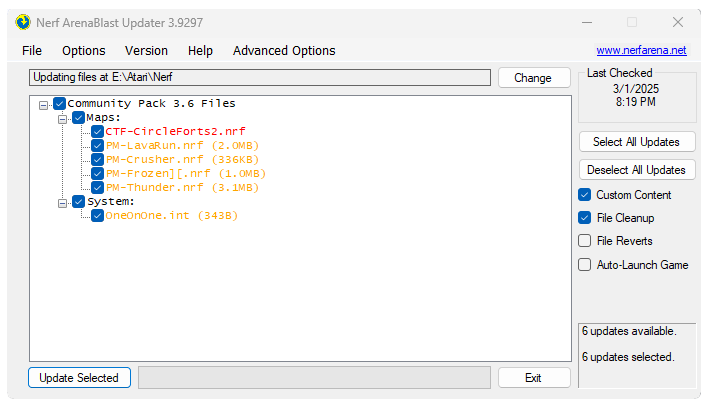Enable Auto-Launch Game checkbox
712x407 pixels.
pyautogui.click(x=585, y=265)
